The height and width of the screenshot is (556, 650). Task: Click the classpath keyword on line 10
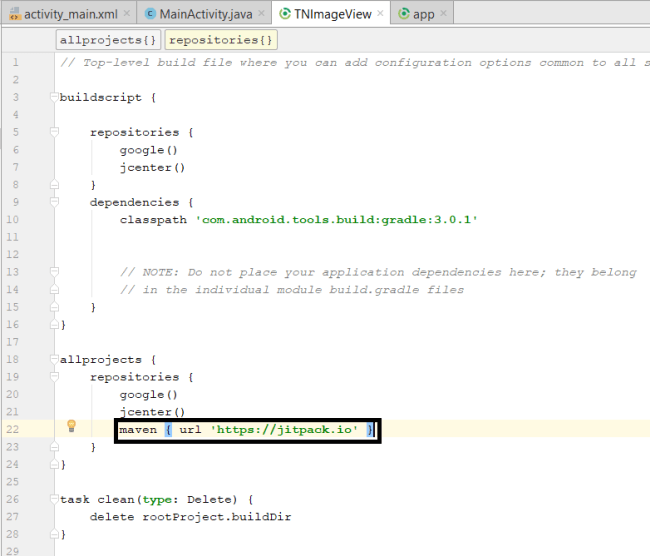click(x=153, y=220)
